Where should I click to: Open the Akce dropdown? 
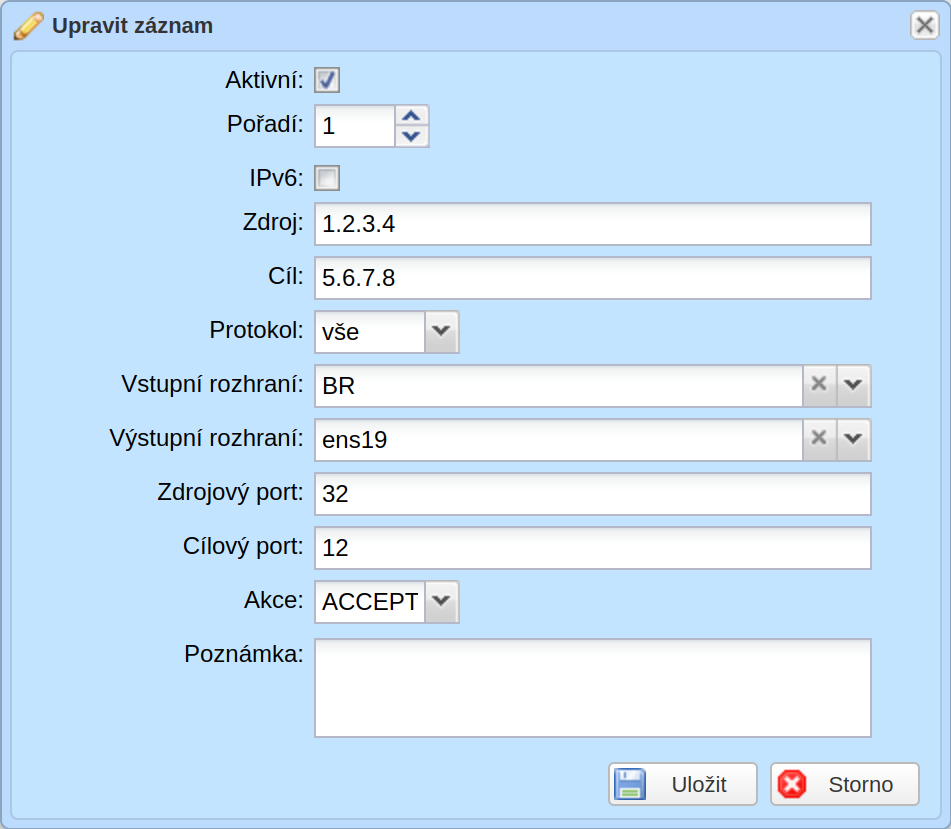[x=441, y=602]
